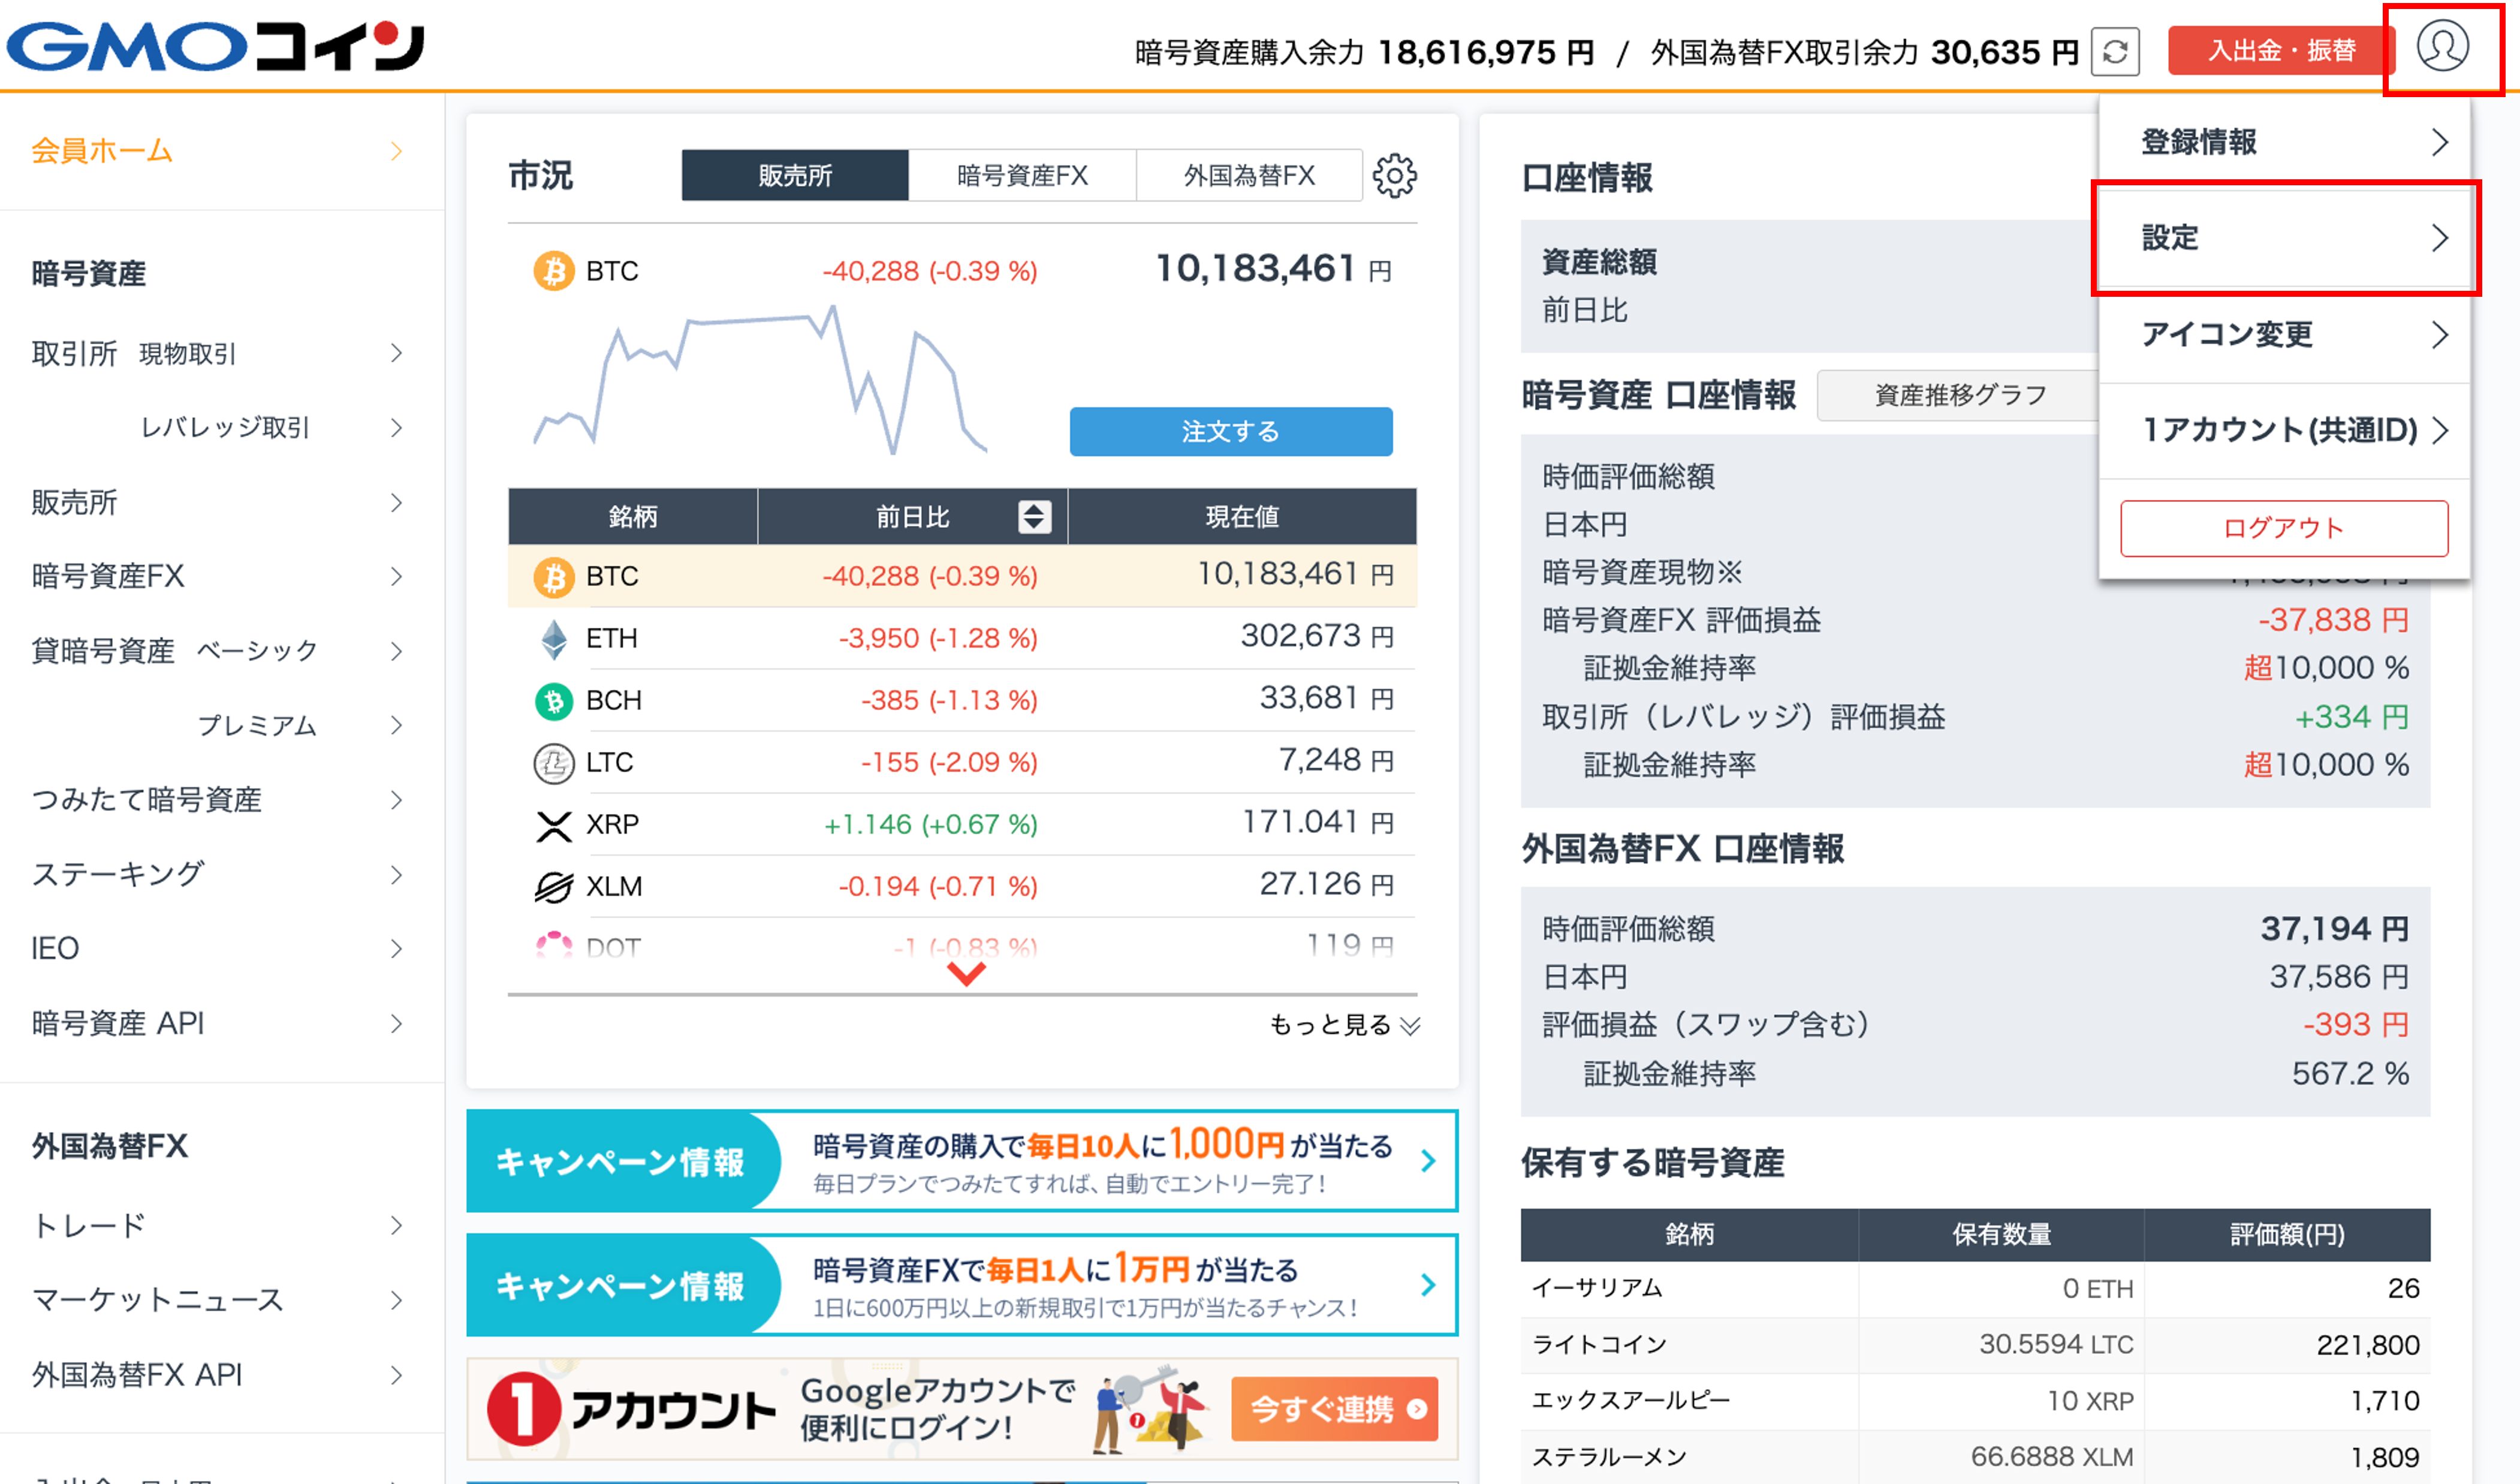Click 資産推移グラフ button

pyautogui.click(x=1960, y=395)
